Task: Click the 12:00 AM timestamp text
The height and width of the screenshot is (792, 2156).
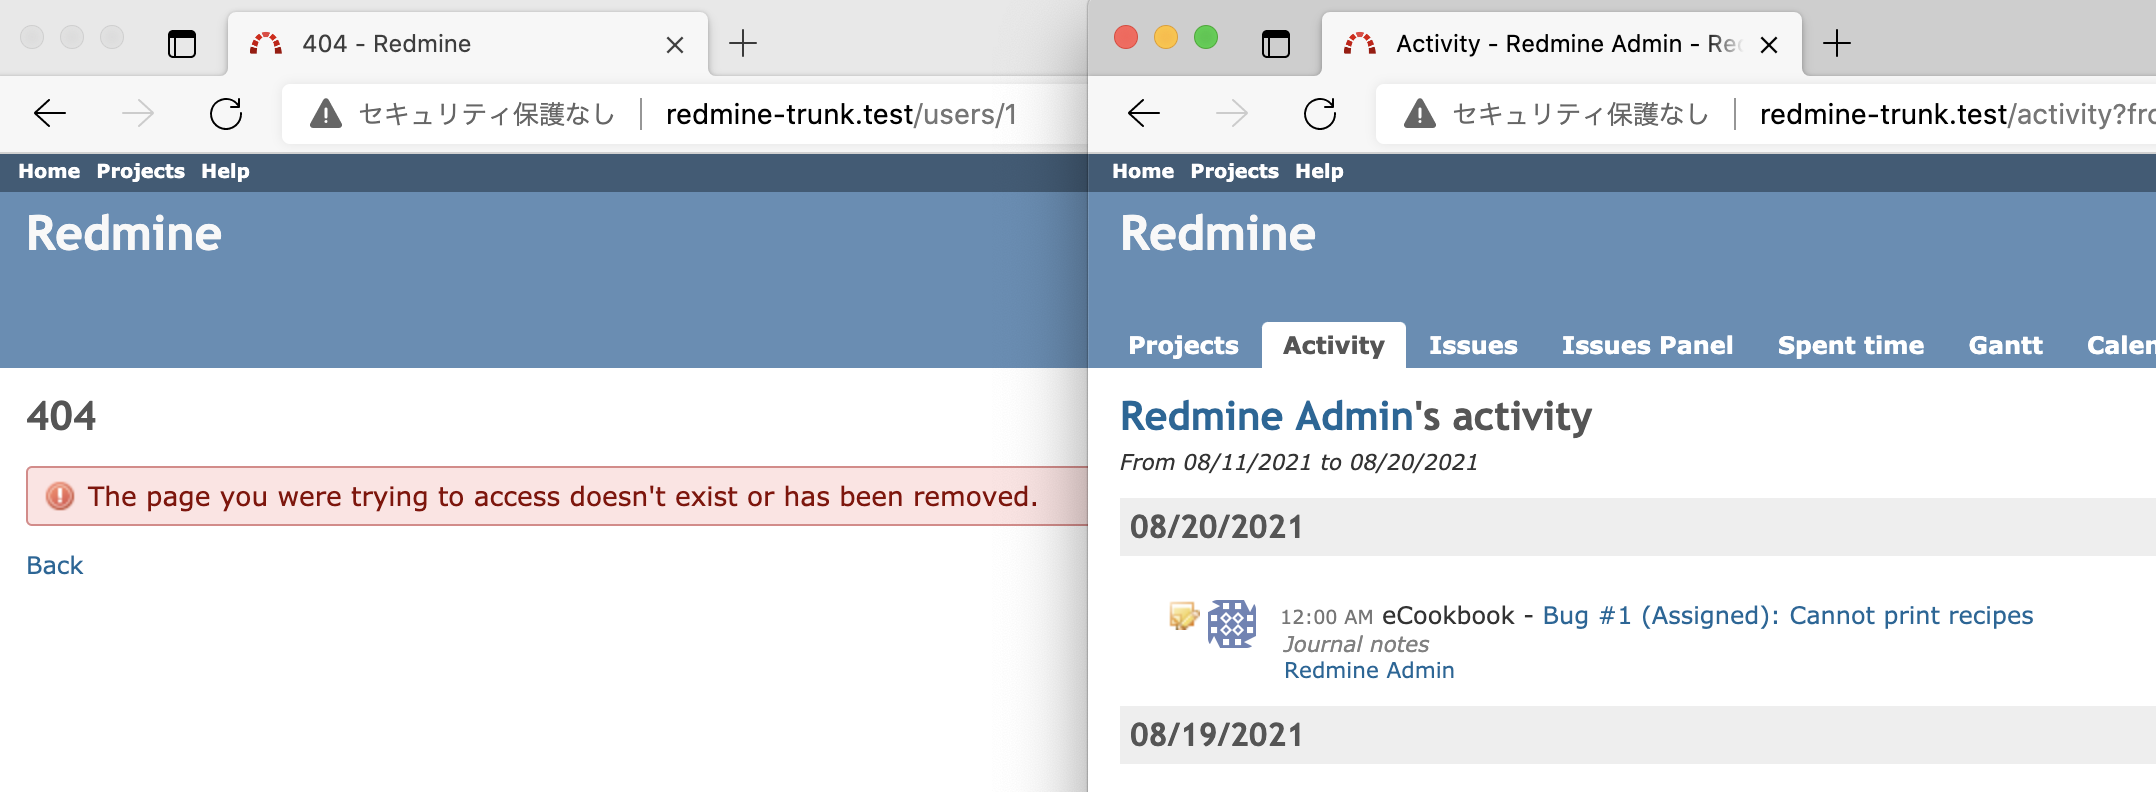Action: tap(1327, 617)
